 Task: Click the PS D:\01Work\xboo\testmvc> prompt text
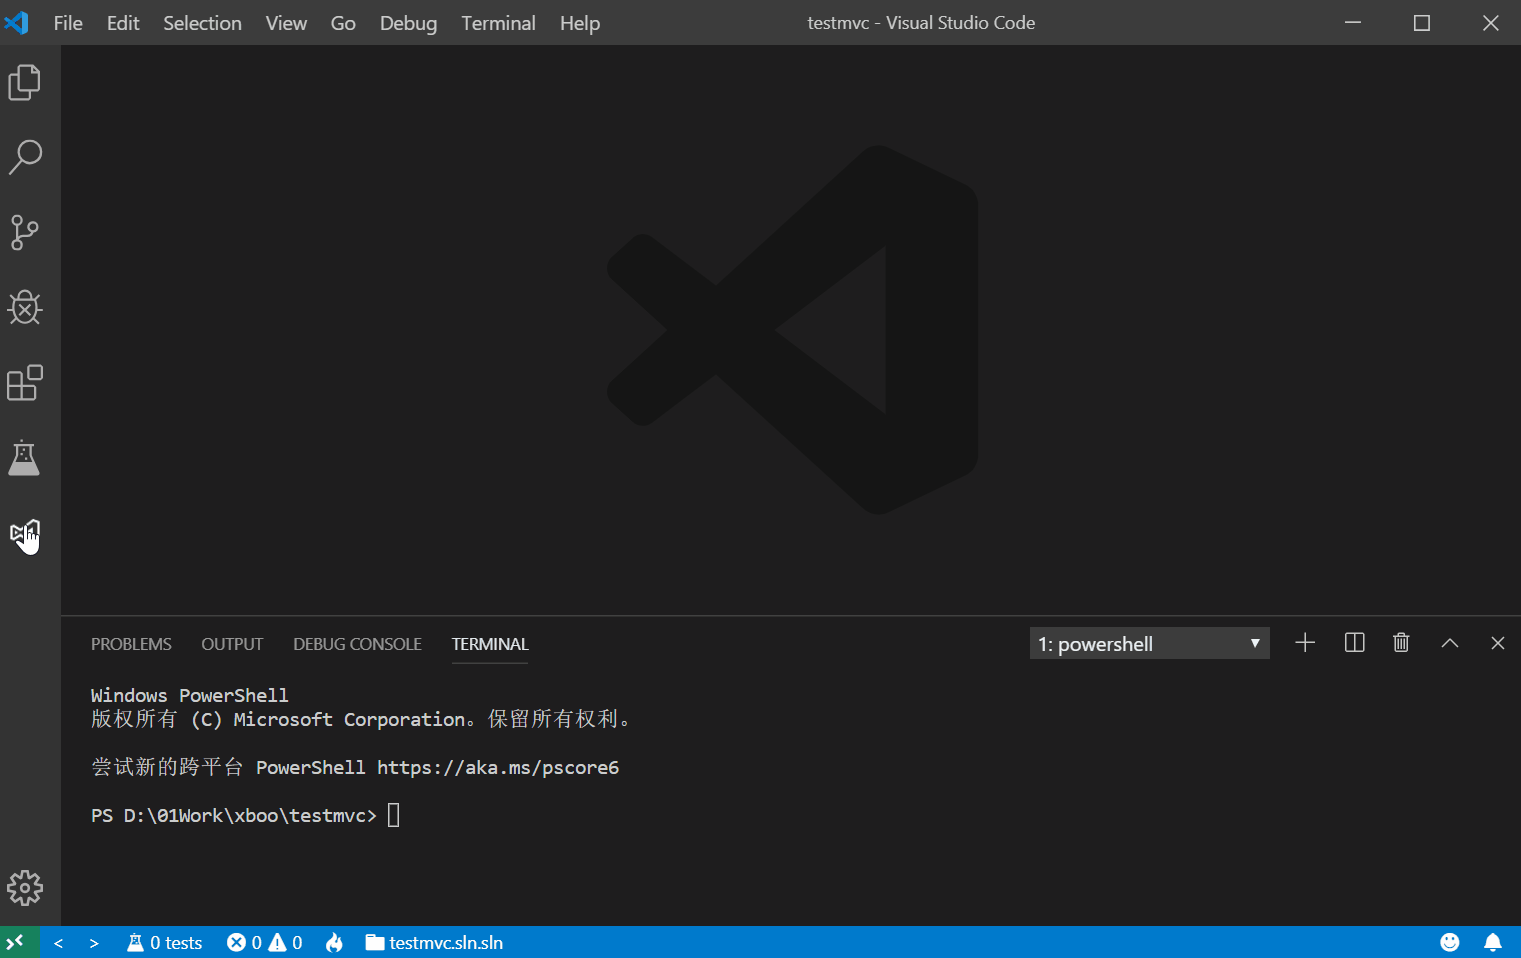(x=234, y=815)
